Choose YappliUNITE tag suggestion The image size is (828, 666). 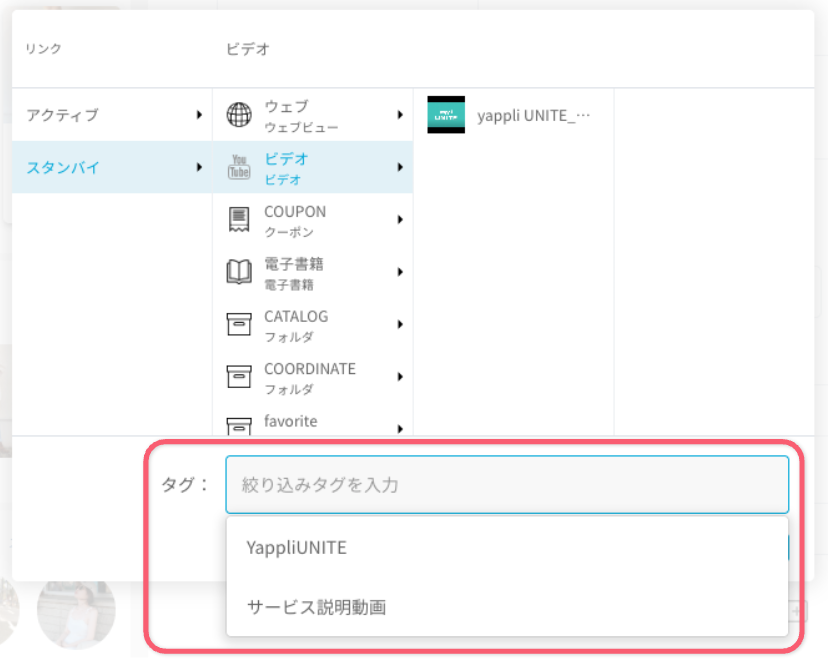point(507,547)
